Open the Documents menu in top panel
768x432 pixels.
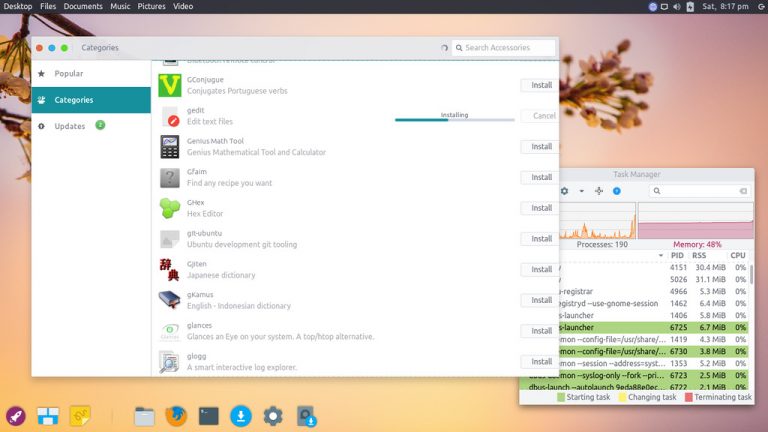(83, 6)
